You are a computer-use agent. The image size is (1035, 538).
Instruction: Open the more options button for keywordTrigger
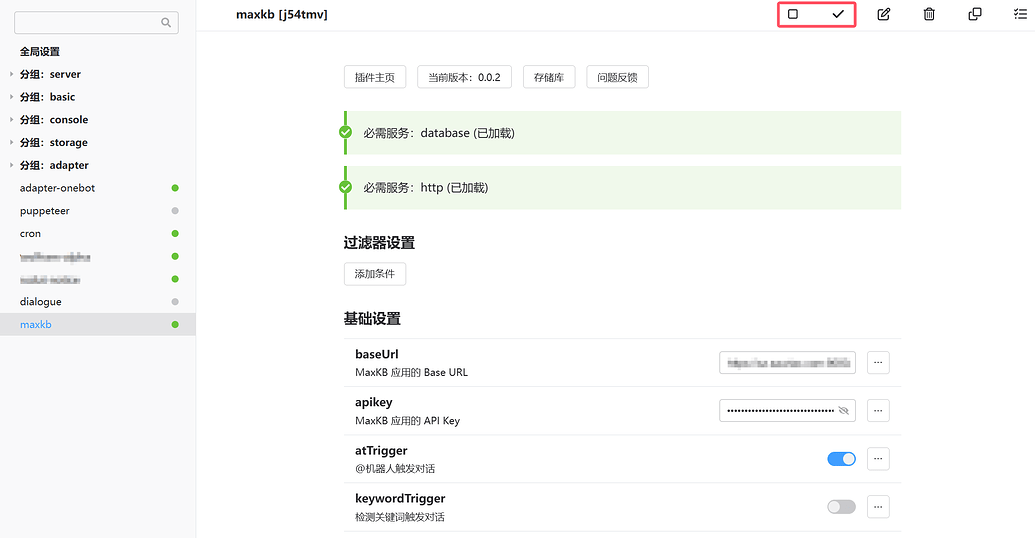(x=878, y=507)
